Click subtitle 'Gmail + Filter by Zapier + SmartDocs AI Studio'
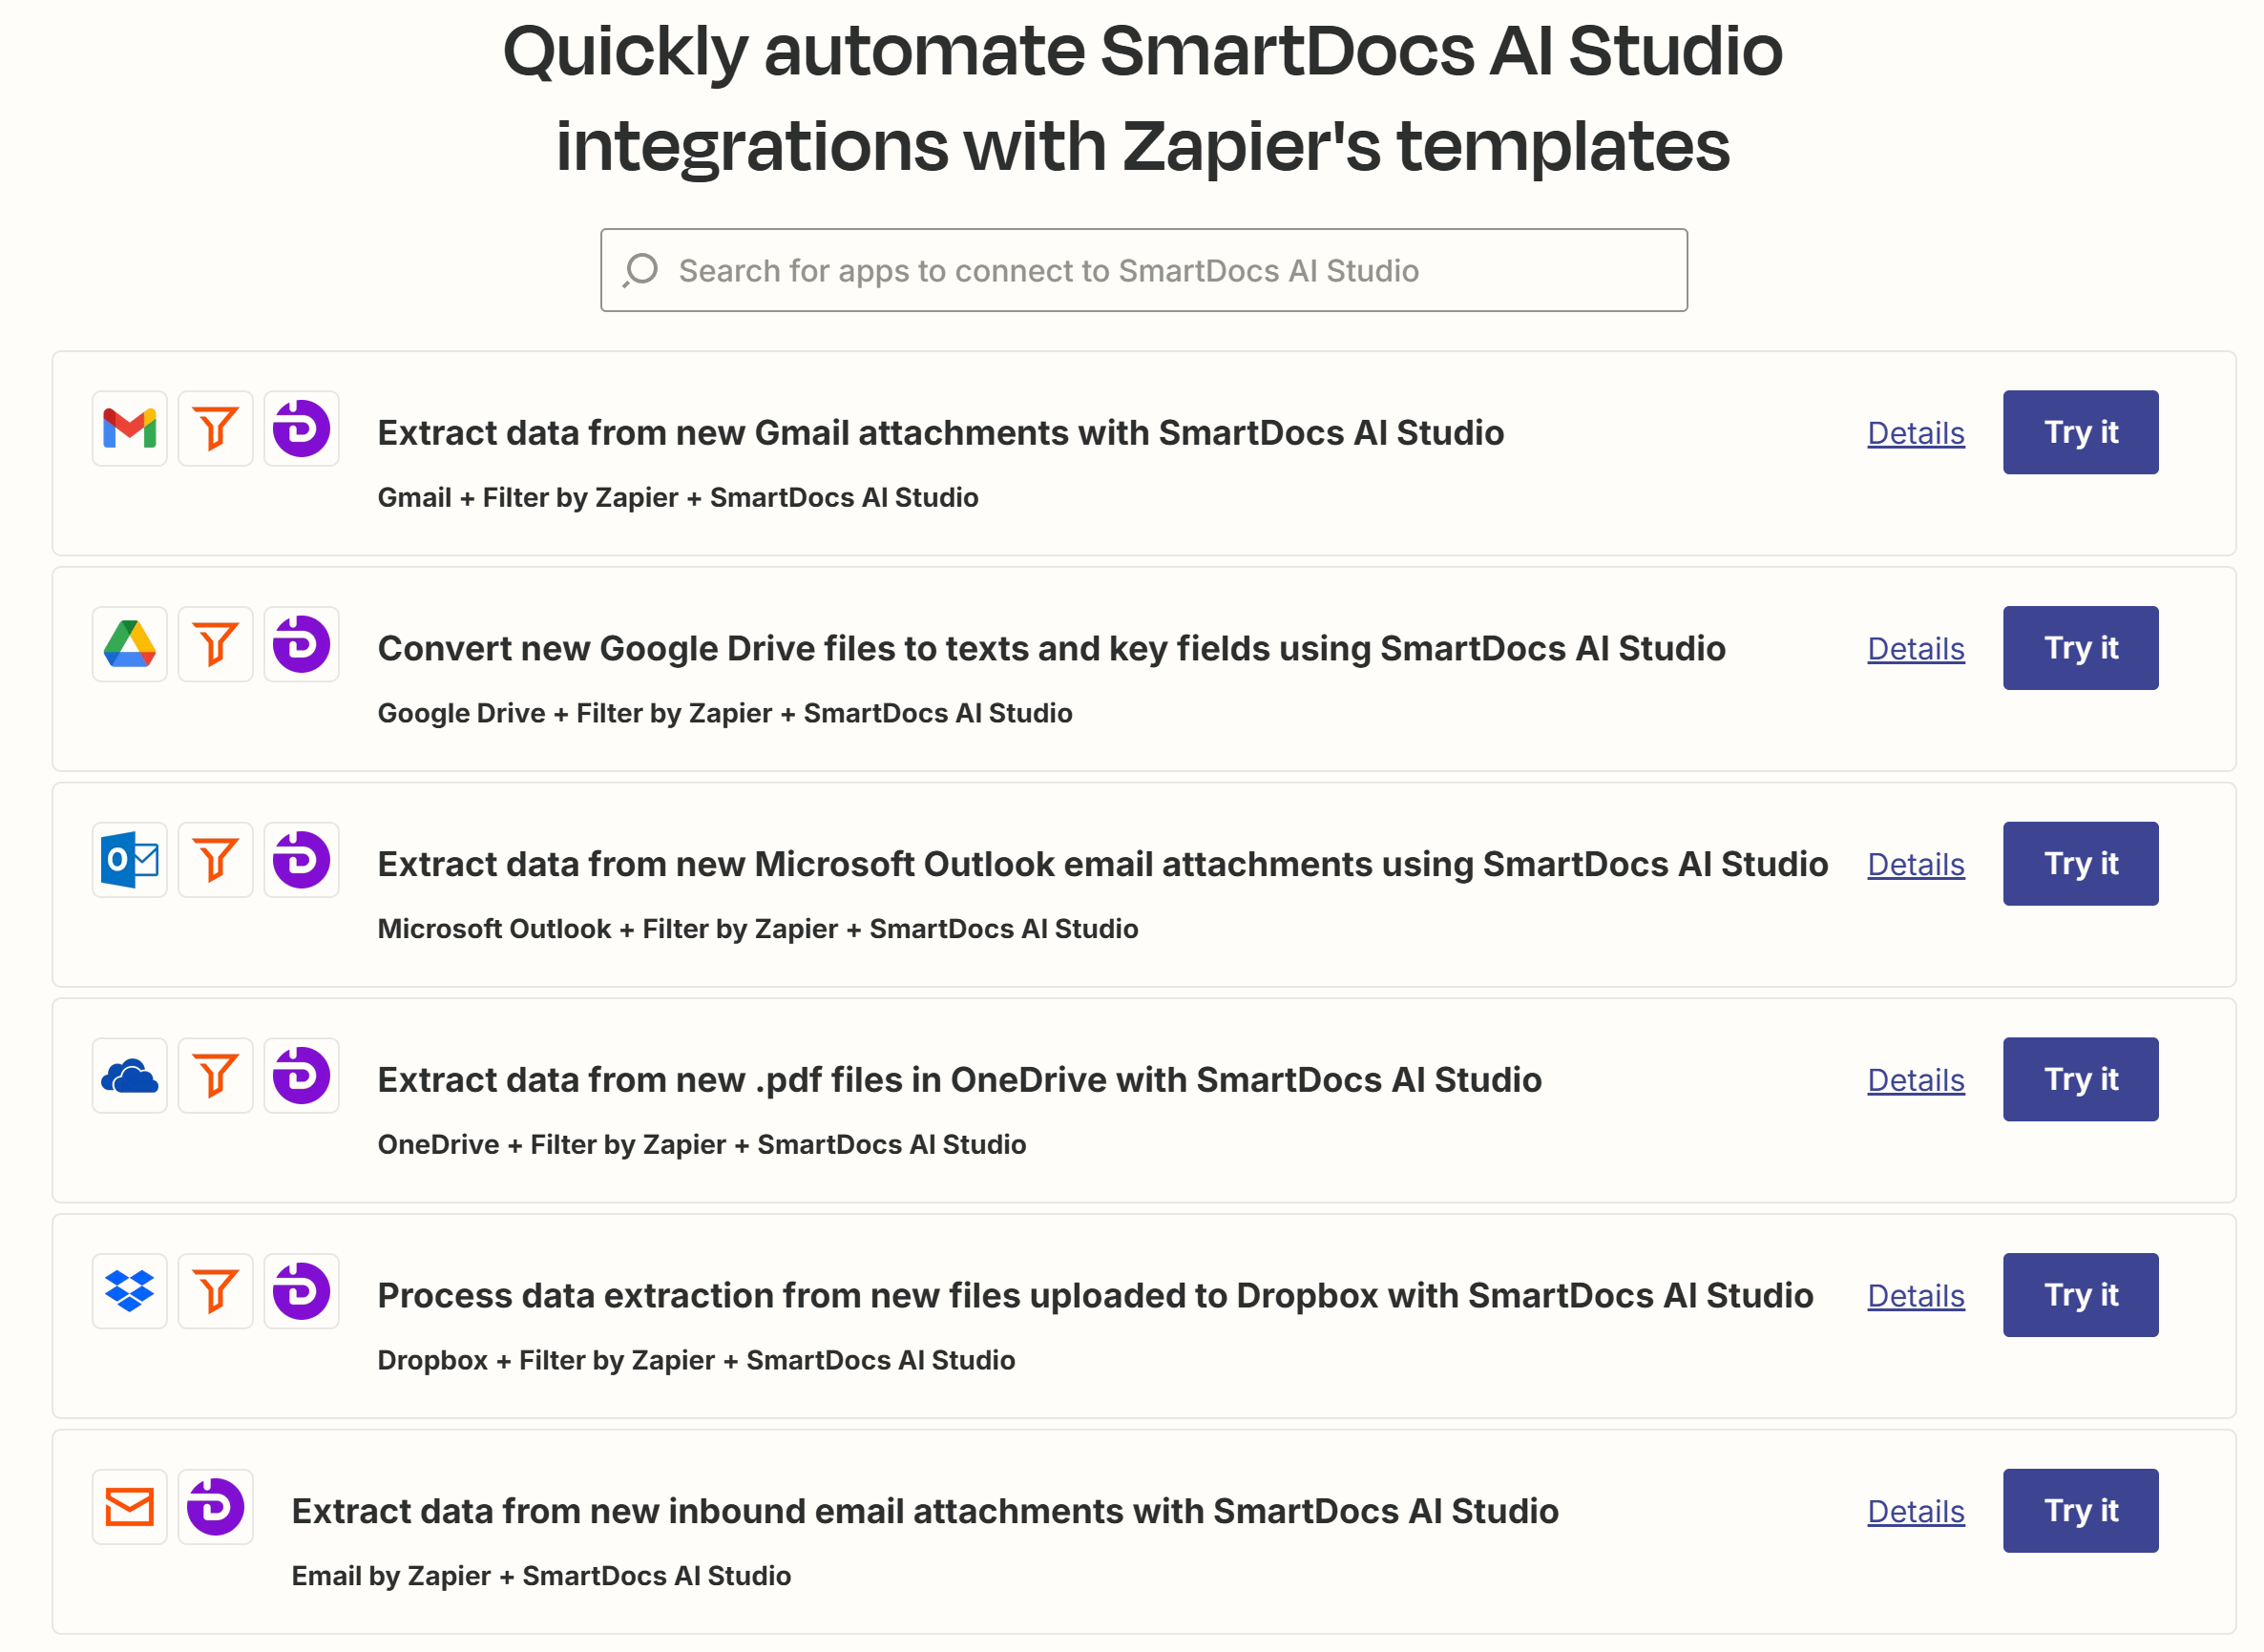 pos(679,498)
